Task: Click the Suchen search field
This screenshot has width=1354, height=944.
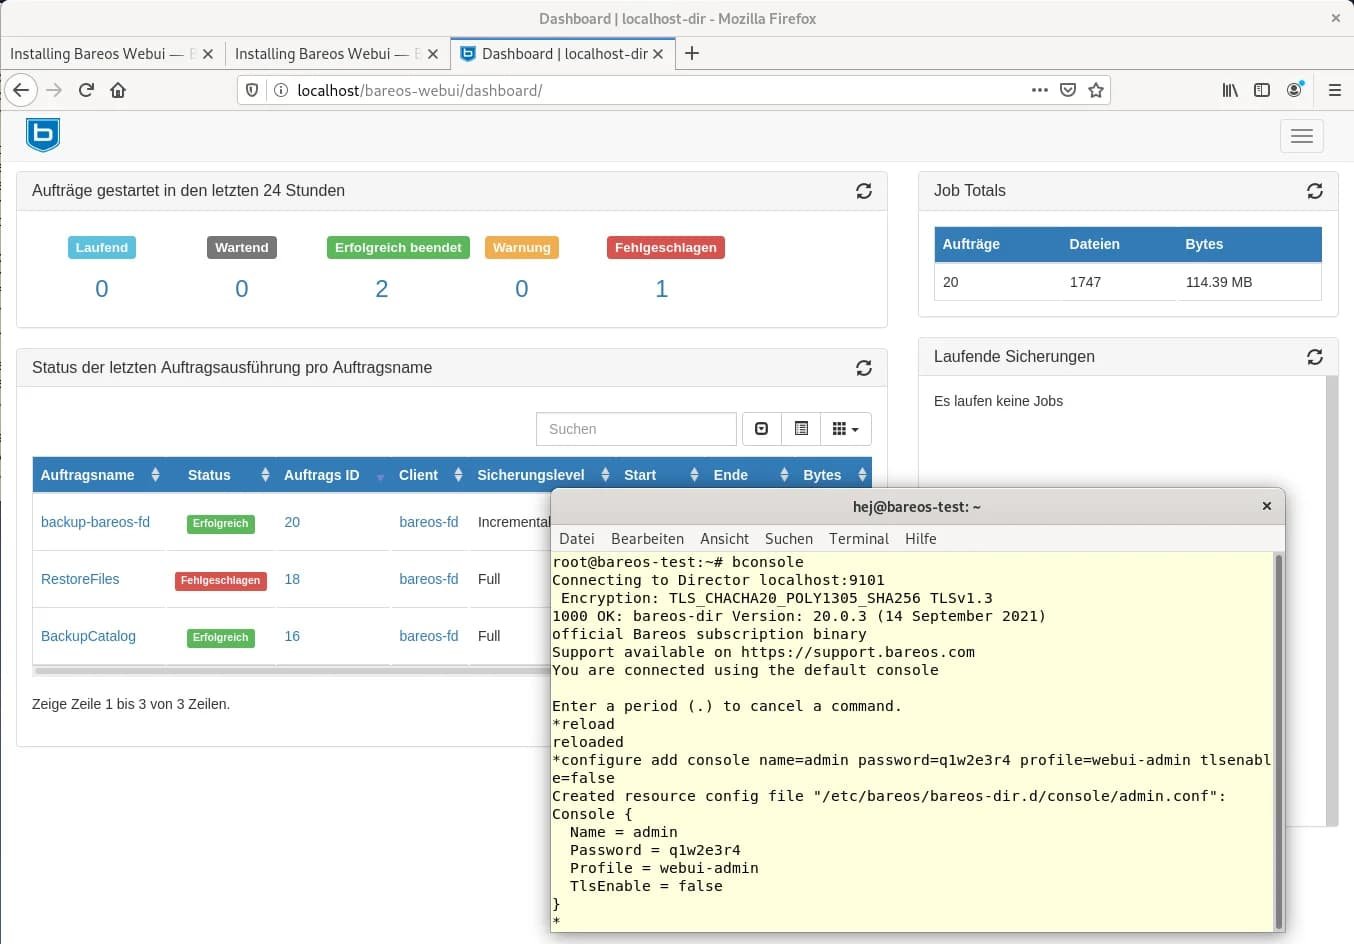Action: 636,429
